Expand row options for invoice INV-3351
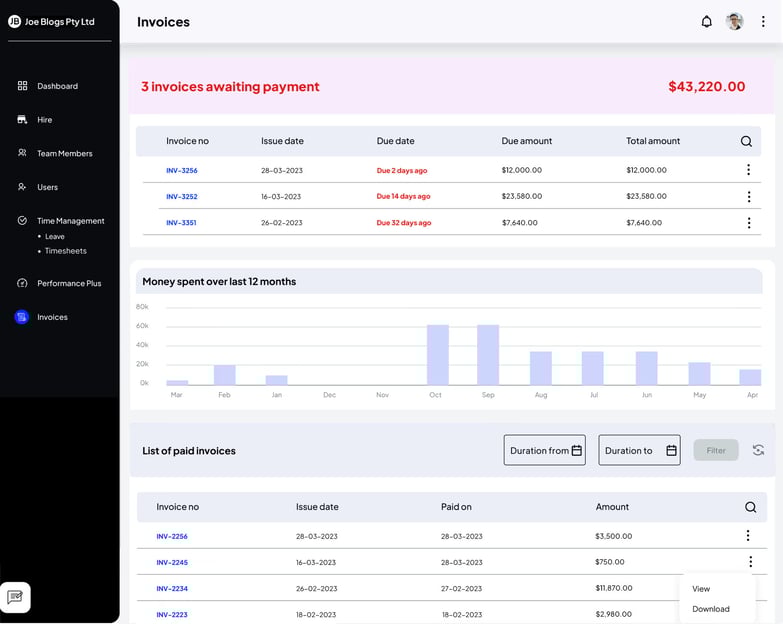Screen dimensions: 783x624 (748, 223)
